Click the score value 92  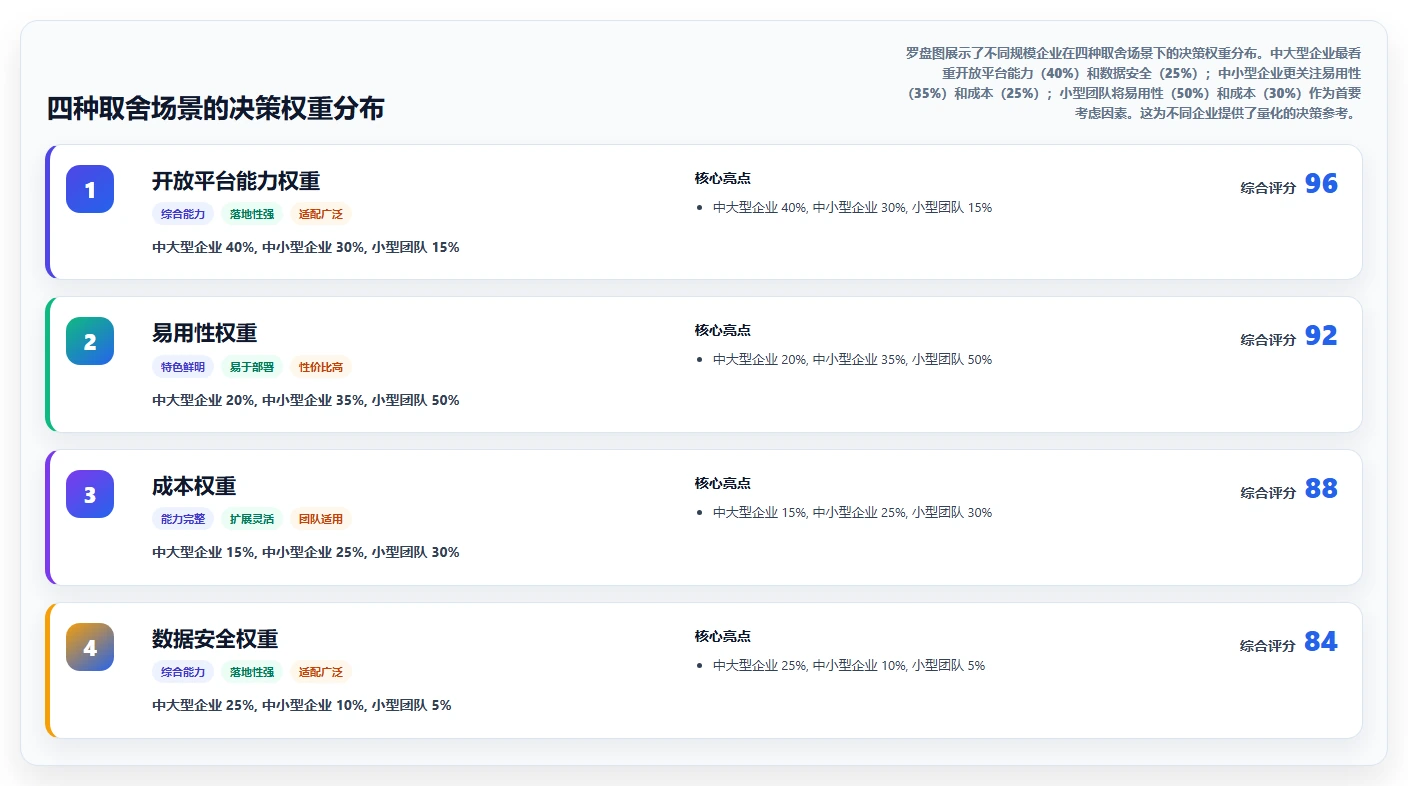tap(1321, 336)
